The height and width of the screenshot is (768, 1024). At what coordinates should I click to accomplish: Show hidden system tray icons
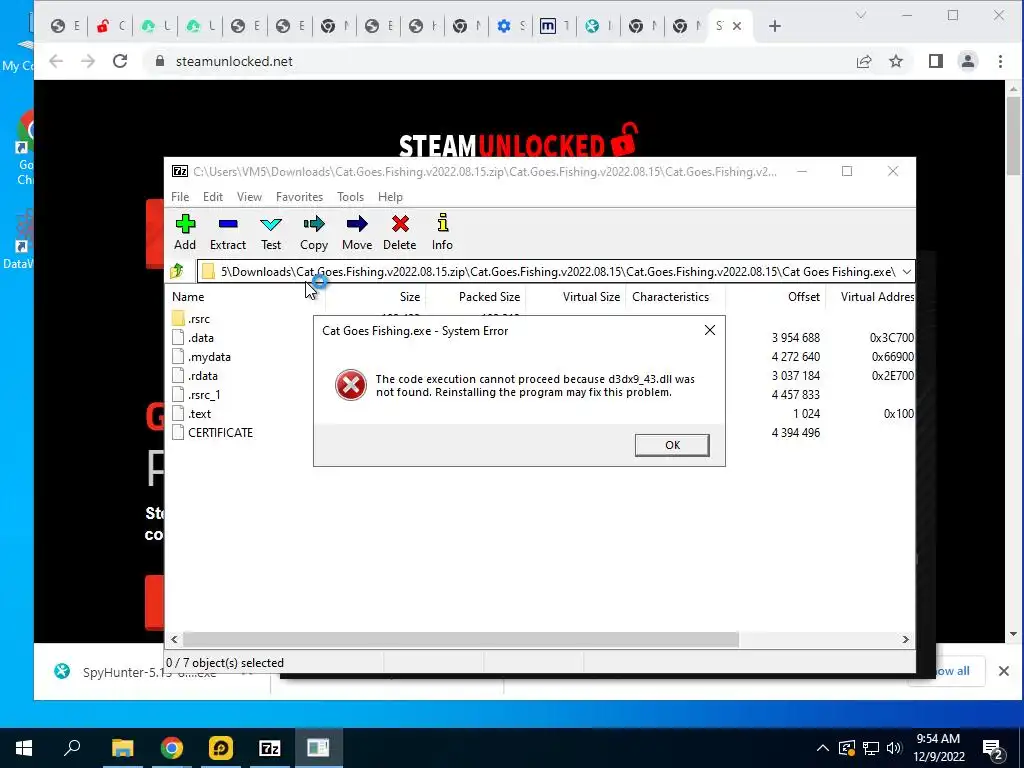point(823,748)
